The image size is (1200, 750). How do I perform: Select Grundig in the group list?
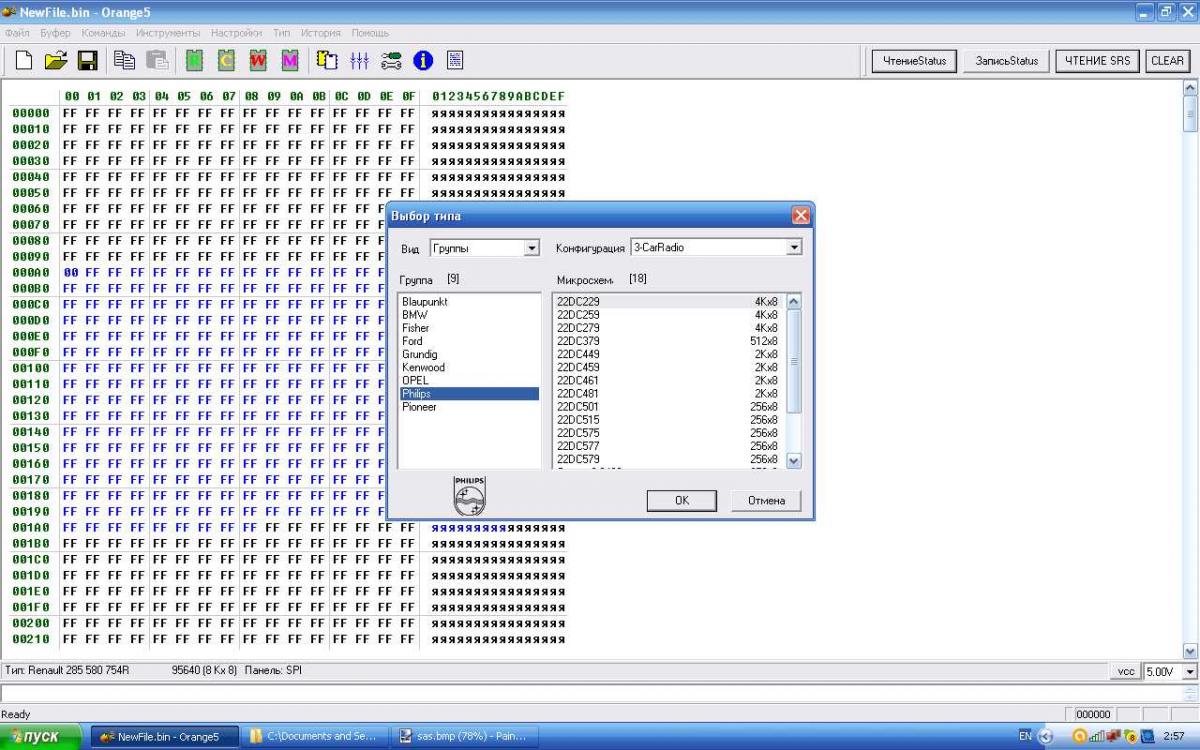pyautogui.click(x=468, y=354)
